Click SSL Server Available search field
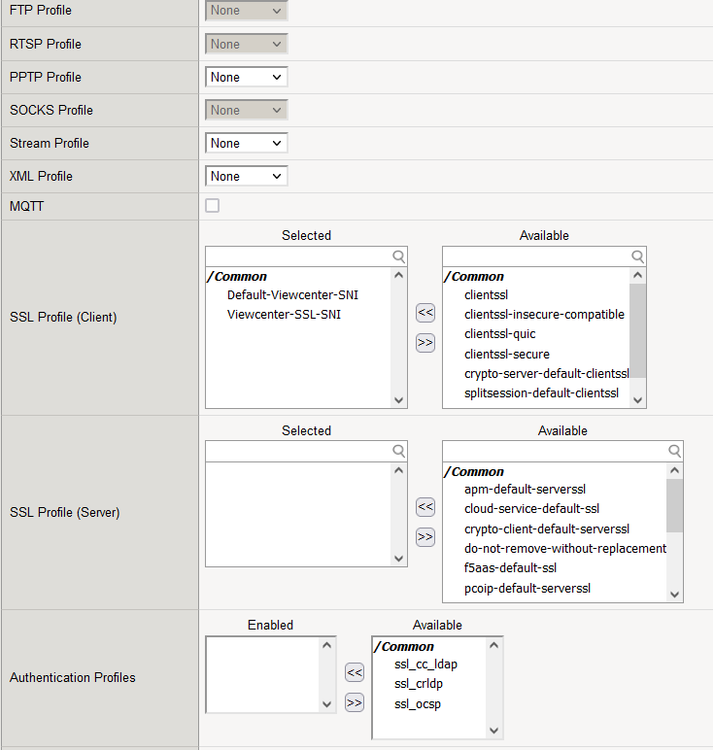 (553, 451)
